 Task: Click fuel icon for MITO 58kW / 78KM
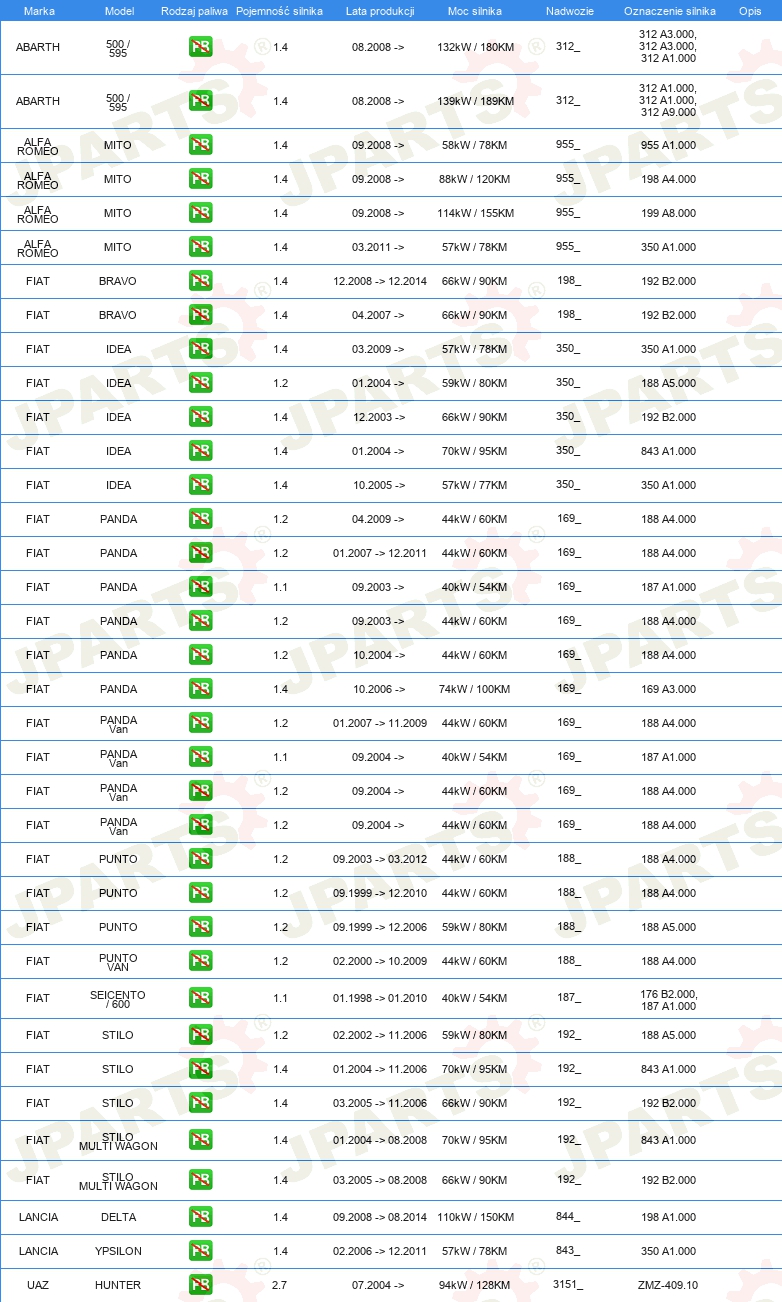[201, 144]
